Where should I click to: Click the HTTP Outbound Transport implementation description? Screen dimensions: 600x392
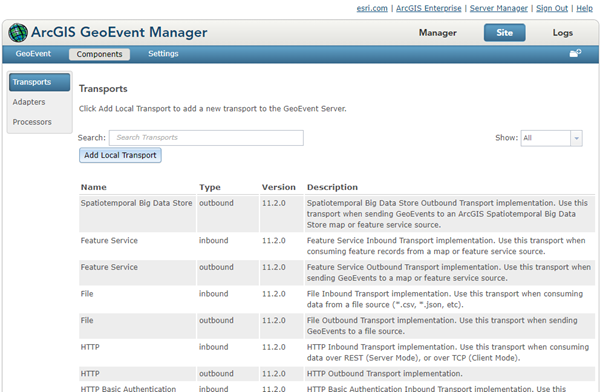tap(385, 373)
